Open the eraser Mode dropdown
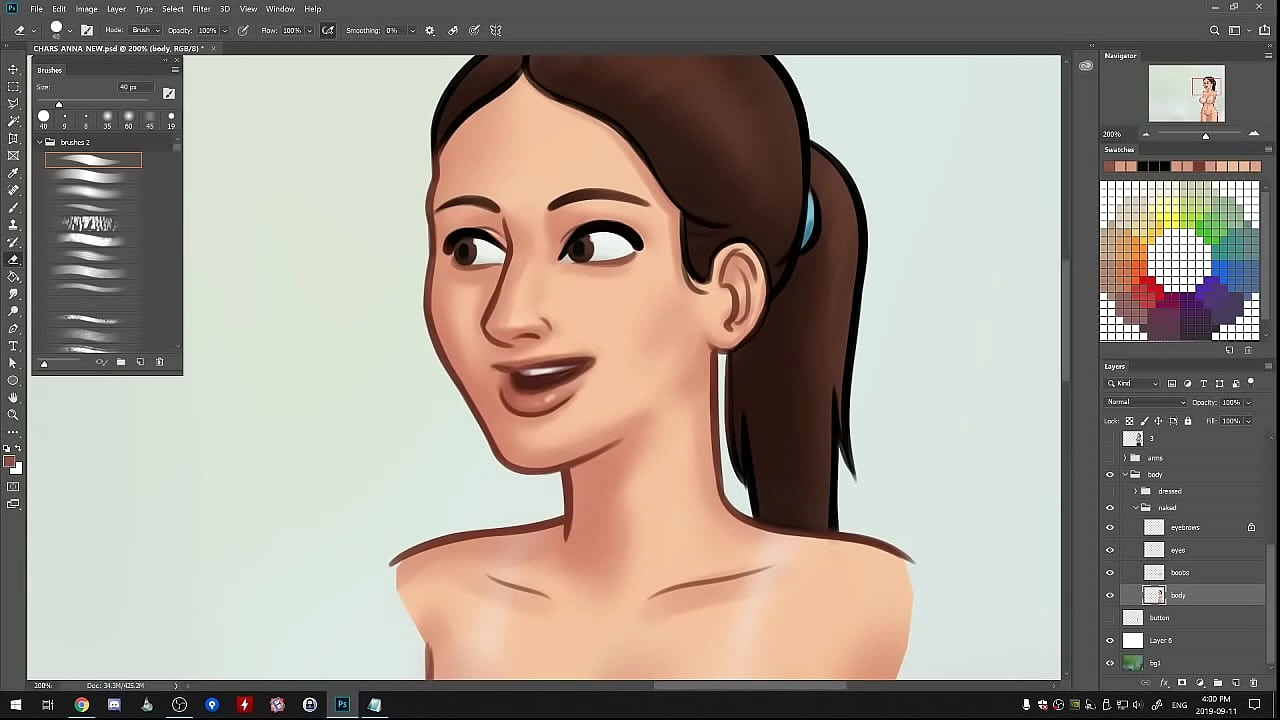Image resolution: width=1280 pixels, height=720 pixels. 145,31
